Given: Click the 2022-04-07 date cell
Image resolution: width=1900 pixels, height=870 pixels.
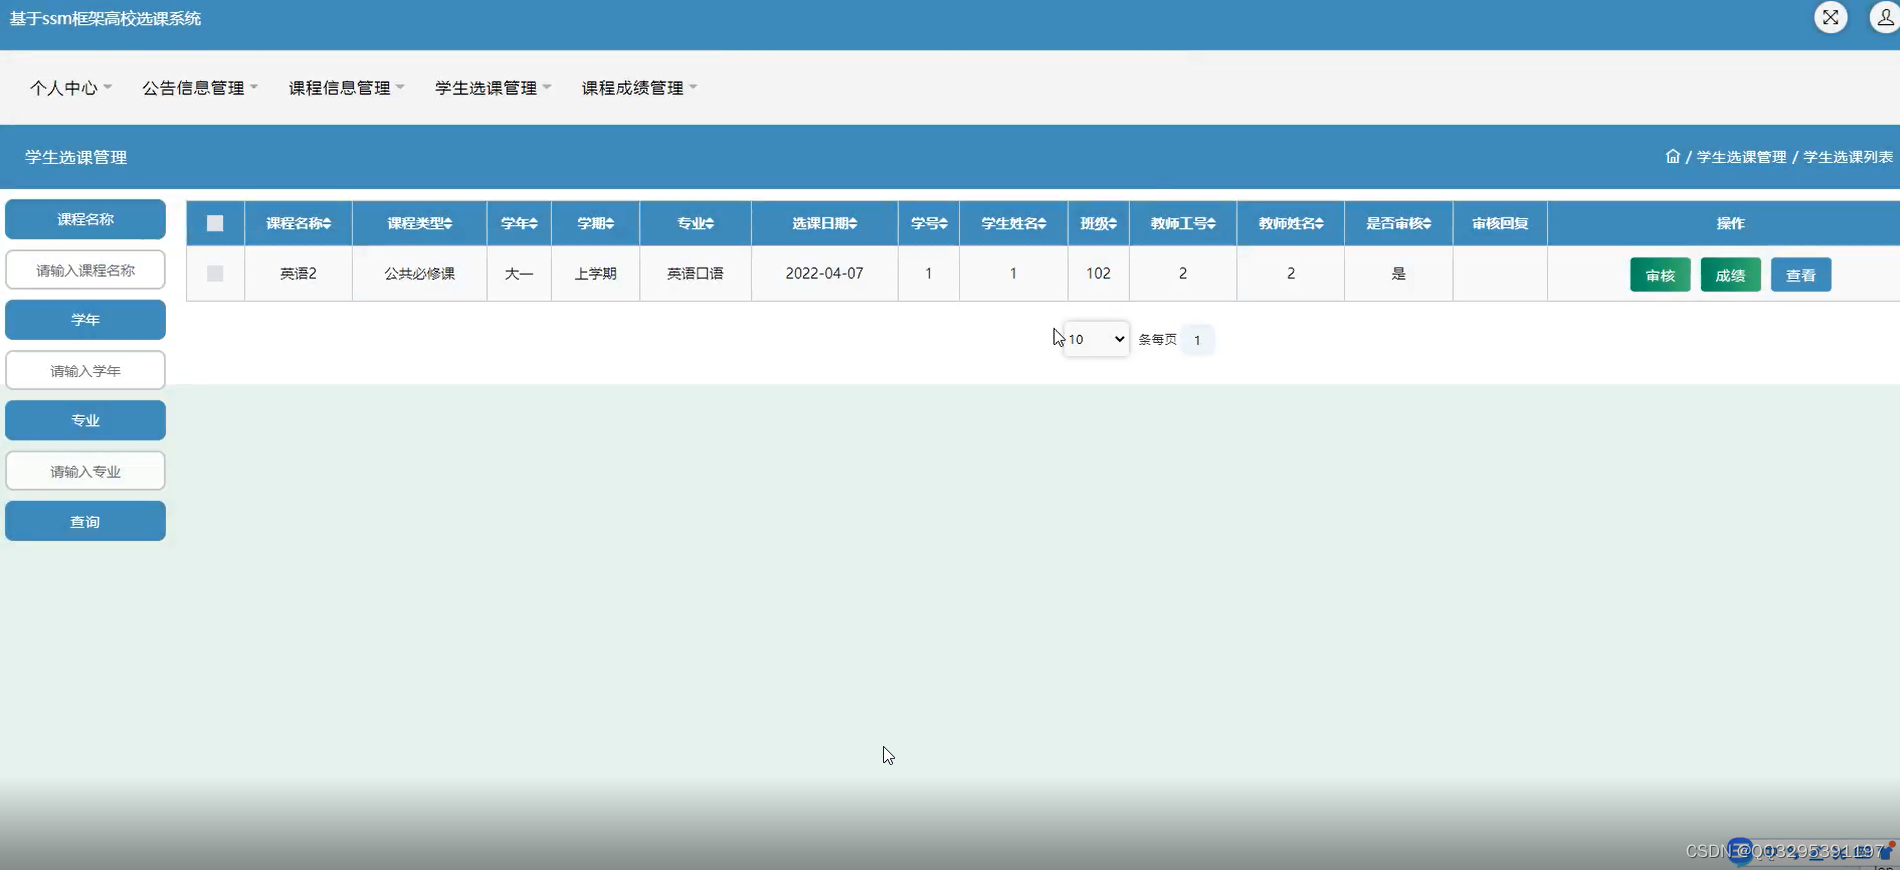Looking at the screenshot, I should pyautogui.click(x=825, y=274).
